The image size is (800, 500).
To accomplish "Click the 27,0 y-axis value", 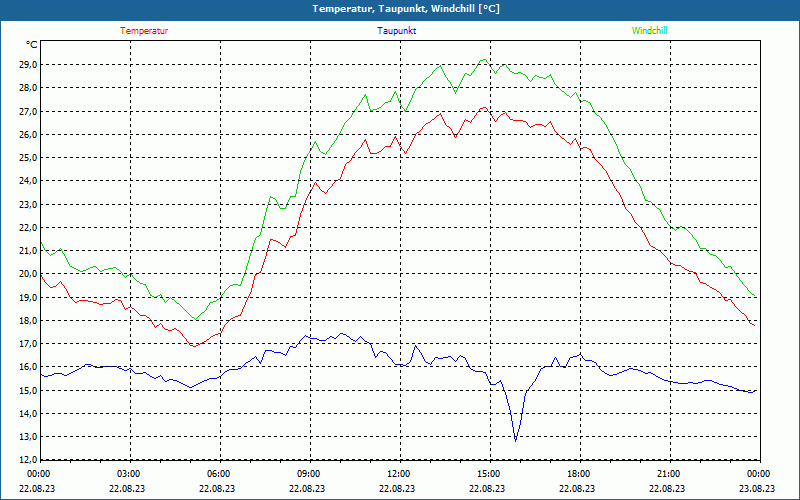I will point(28,111).
